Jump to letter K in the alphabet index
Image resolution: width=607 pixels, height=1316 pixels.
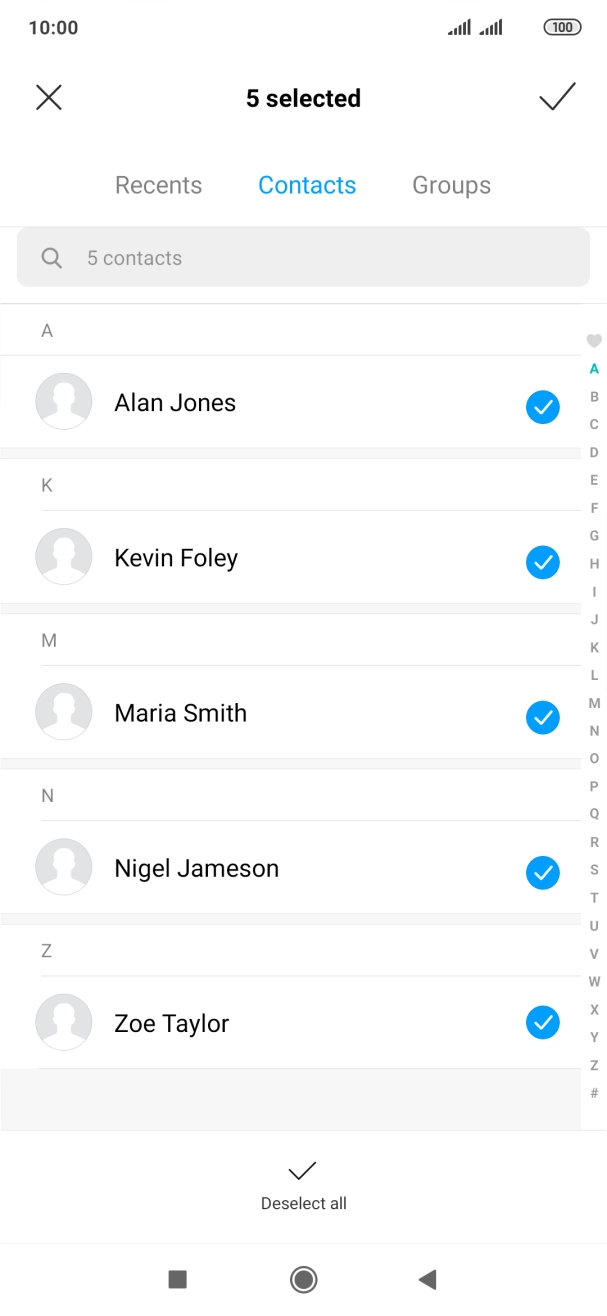[594, 647]
